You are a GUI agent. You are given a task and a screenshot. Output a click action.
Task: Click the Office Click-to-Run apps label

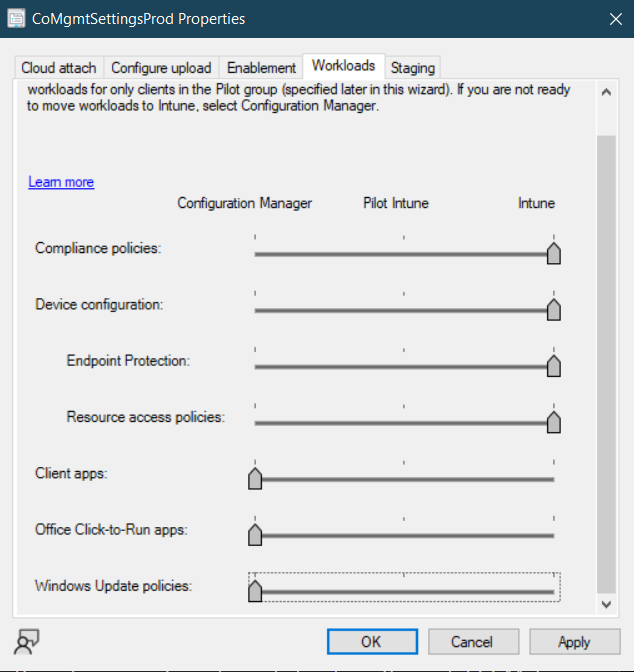tap(111, 530)
